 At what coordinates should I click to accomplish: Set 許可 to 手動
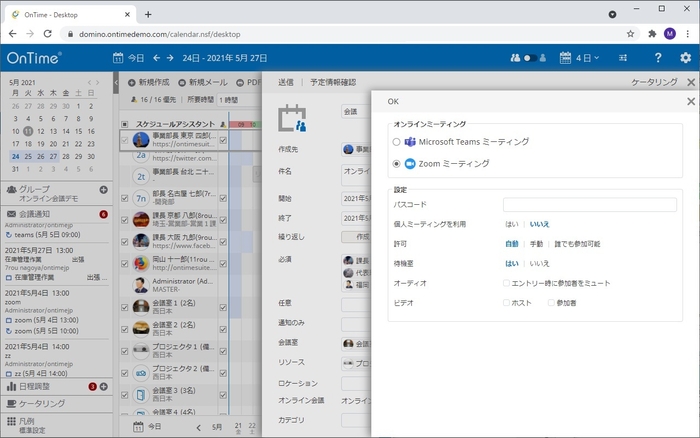tap(536, 244)
